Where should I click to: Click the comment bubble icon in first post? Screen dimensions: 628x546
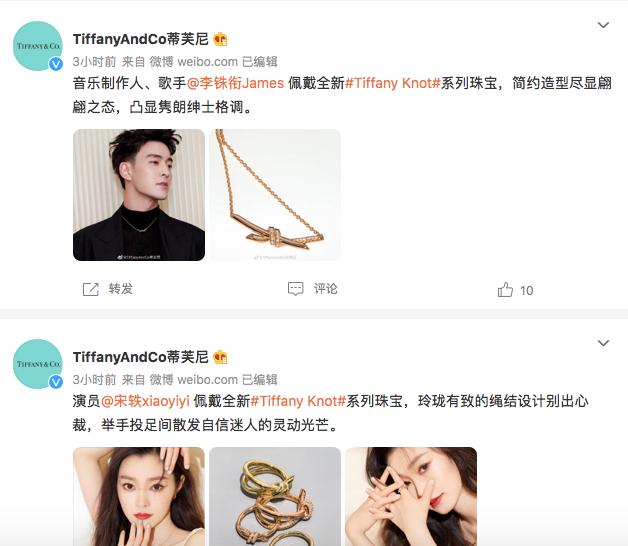click(296, 288)
